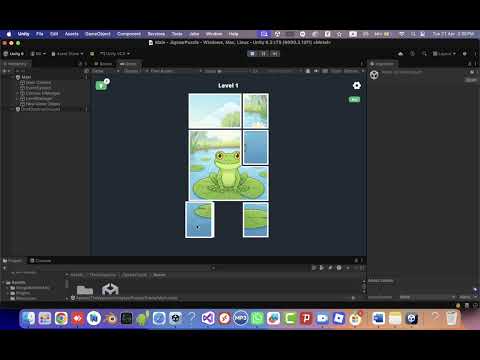
Task: Select the Inspector panel tab
Action: coord(382,64)
